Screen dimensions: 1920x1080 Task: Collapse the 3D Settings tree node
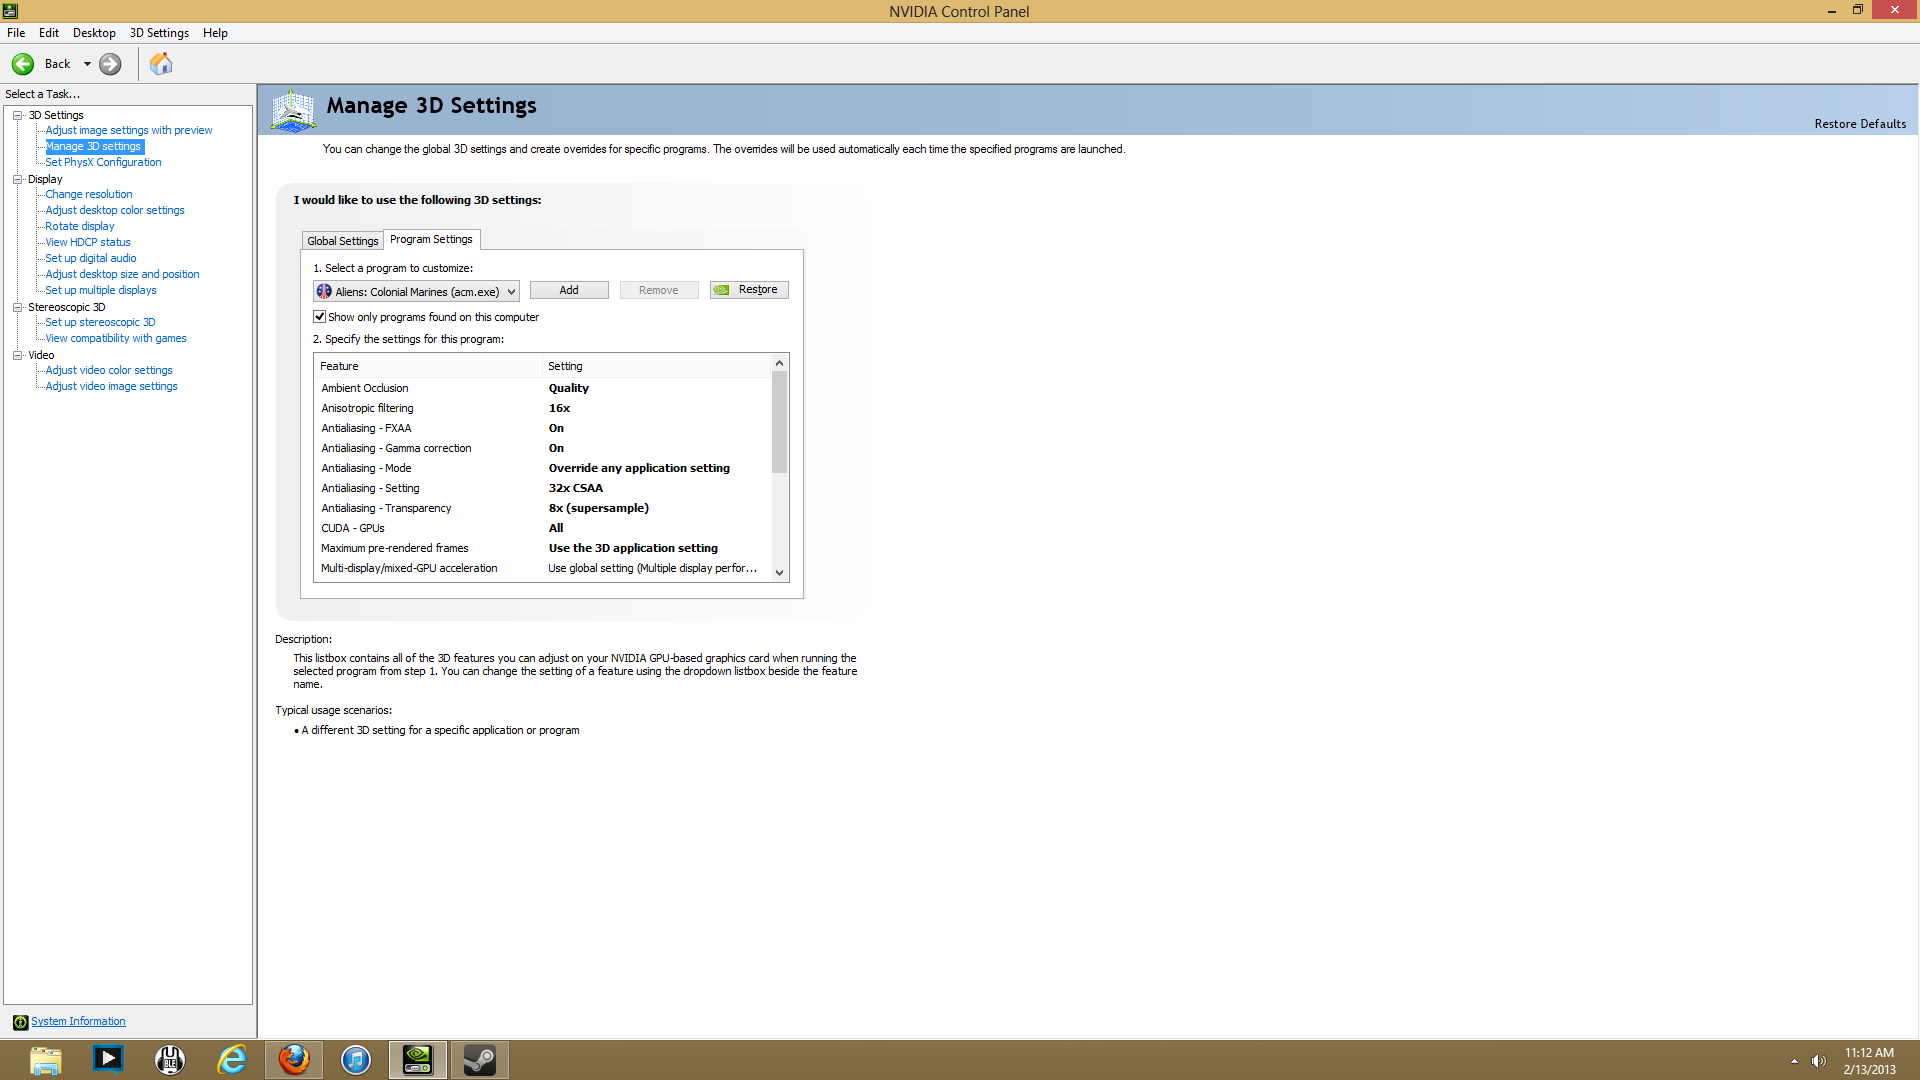pyautogui.click(x=17, y=114)
